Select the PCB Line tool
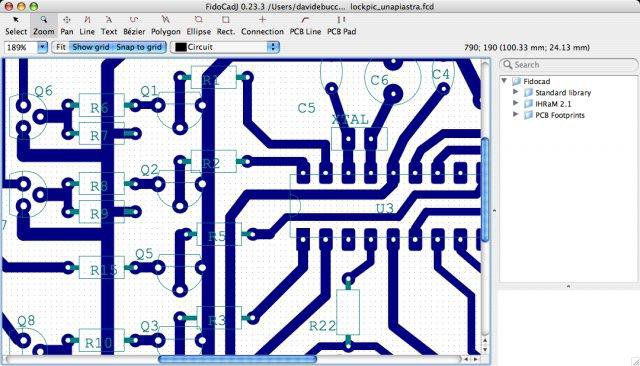Viewport: 640px width, 366px height. coord(305,25)
